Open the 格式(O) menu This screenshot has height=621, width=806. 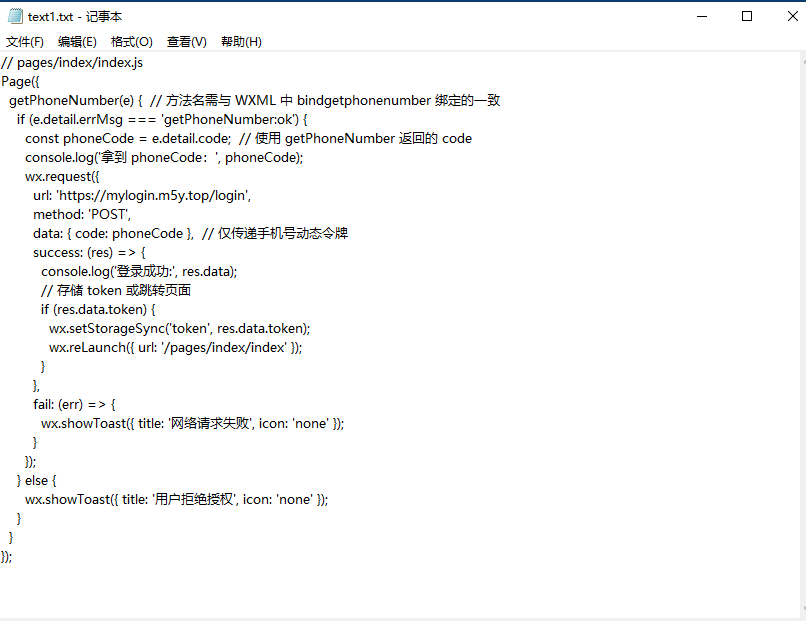point(132,42)
